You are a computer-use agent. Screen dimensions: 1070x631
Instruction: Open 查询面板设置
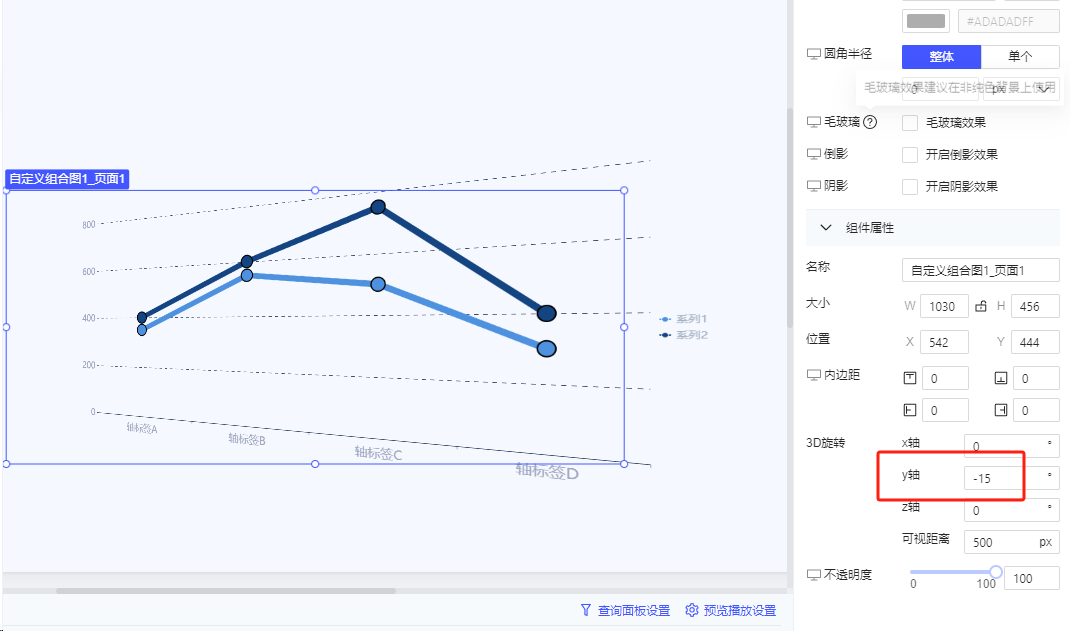click(633, 610)
